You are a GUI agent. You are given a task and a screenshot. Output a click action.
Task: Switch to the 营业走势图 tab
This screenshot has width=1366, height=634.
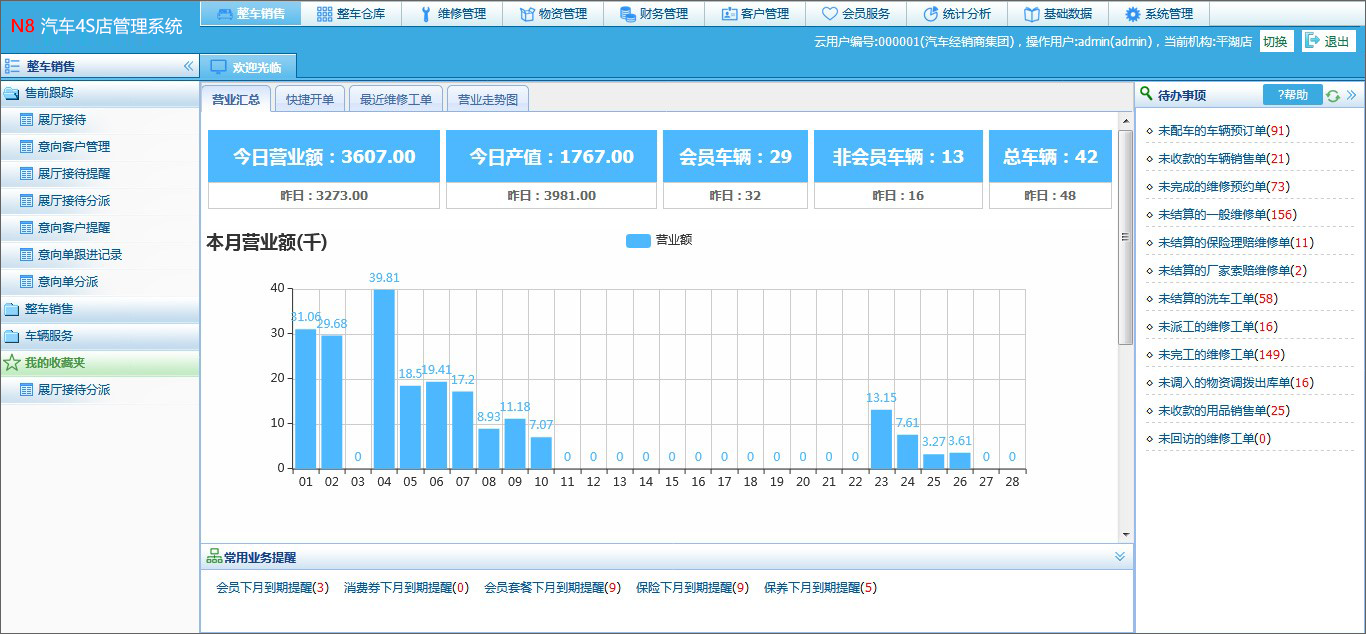[x=488, y=99]
